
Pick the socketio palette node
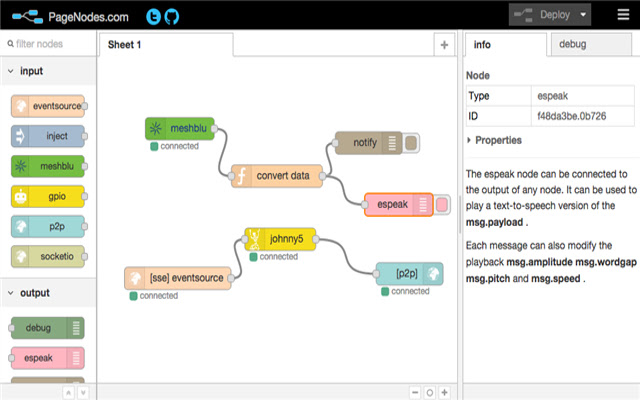coord(48,256)
